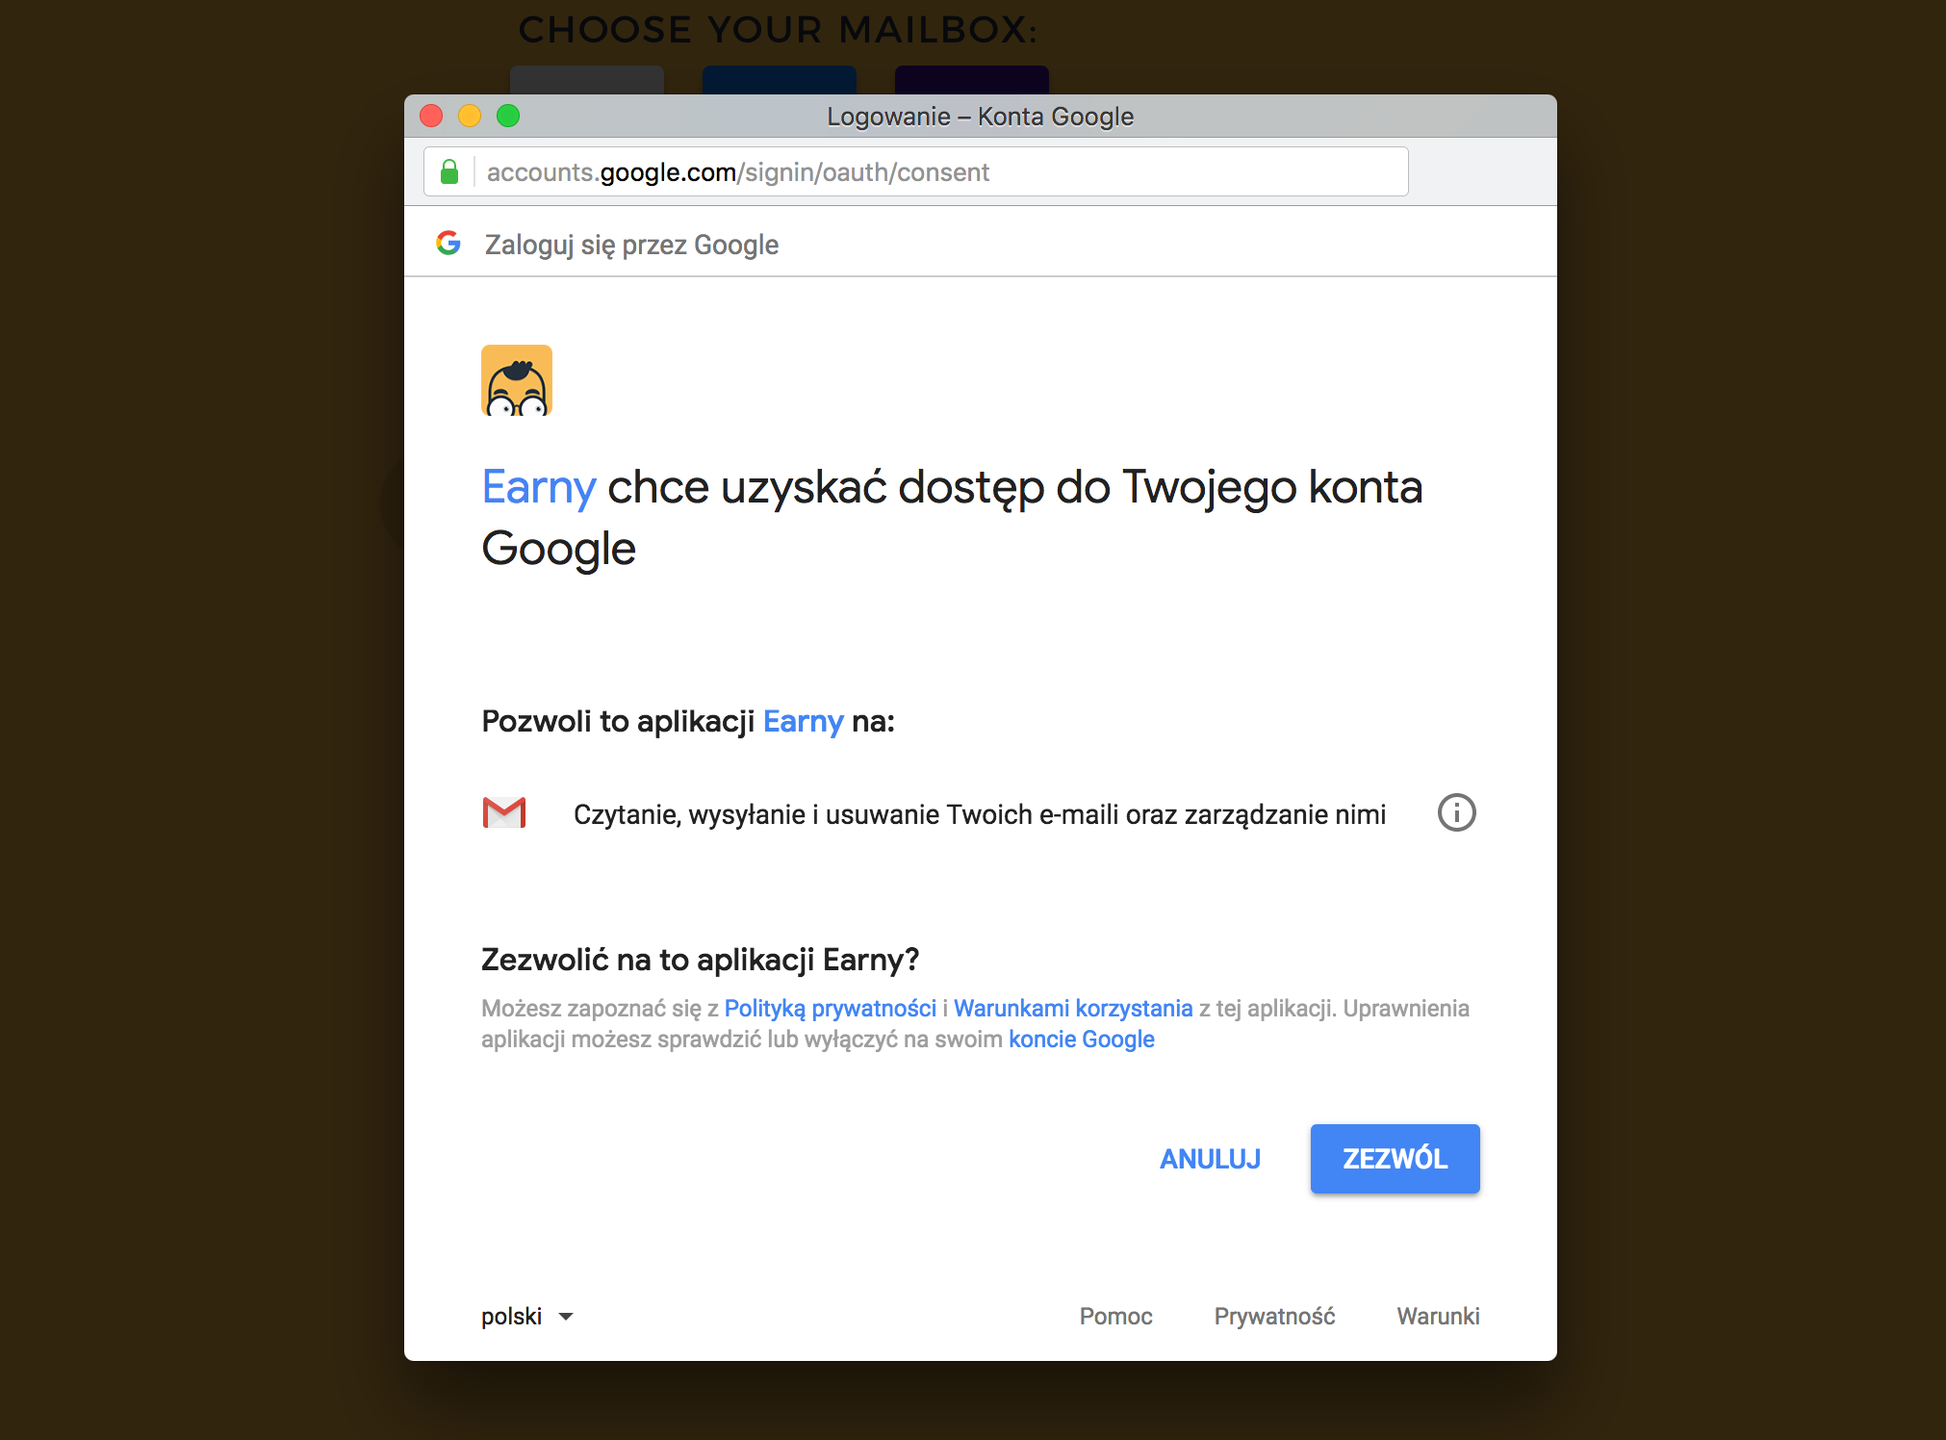
Task: Click "ANULUJ" to cancel the request
Action: click(x=1210, y=1158)
